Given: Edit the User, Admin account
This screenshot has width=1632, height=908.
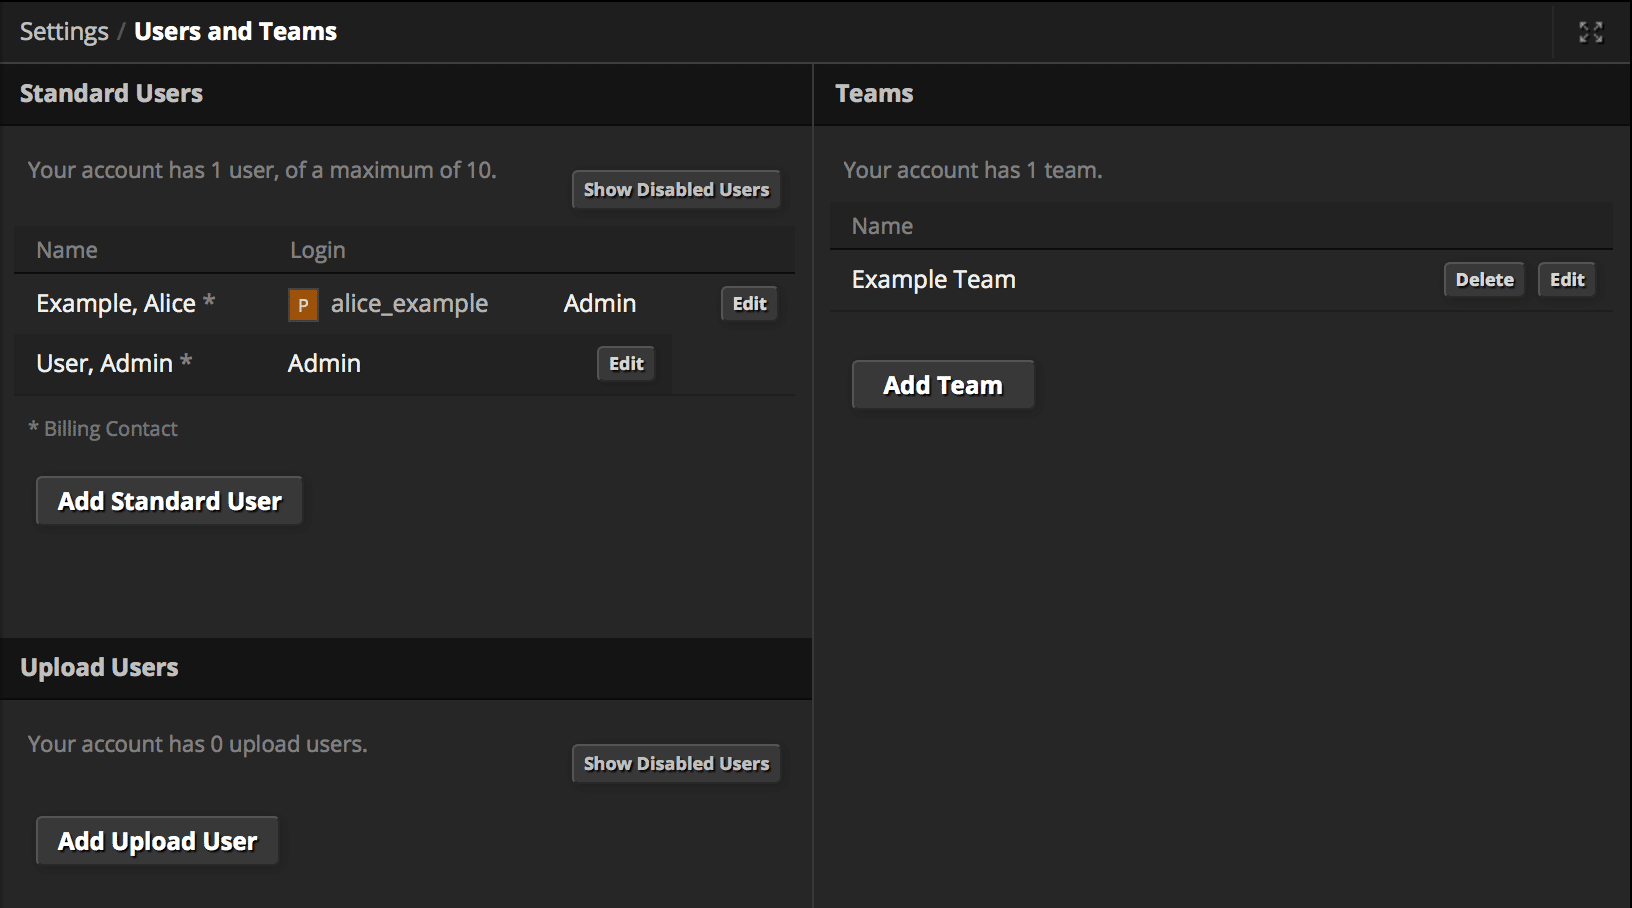Looking at the screenshot, I should (x=626, y=364).
